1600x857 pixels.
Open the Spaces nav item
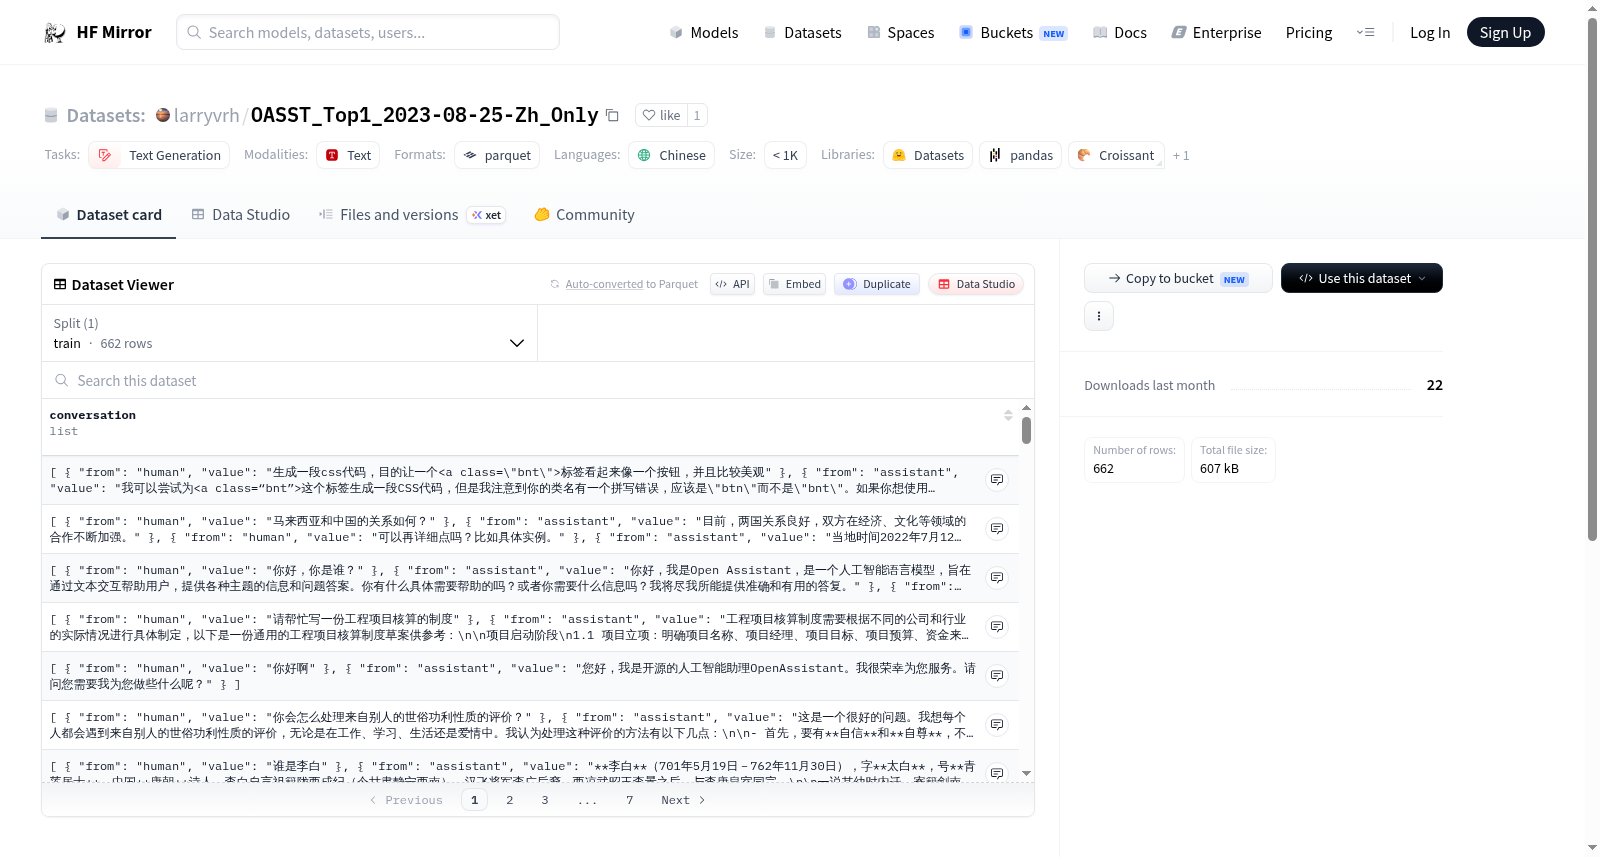point(900,32)
